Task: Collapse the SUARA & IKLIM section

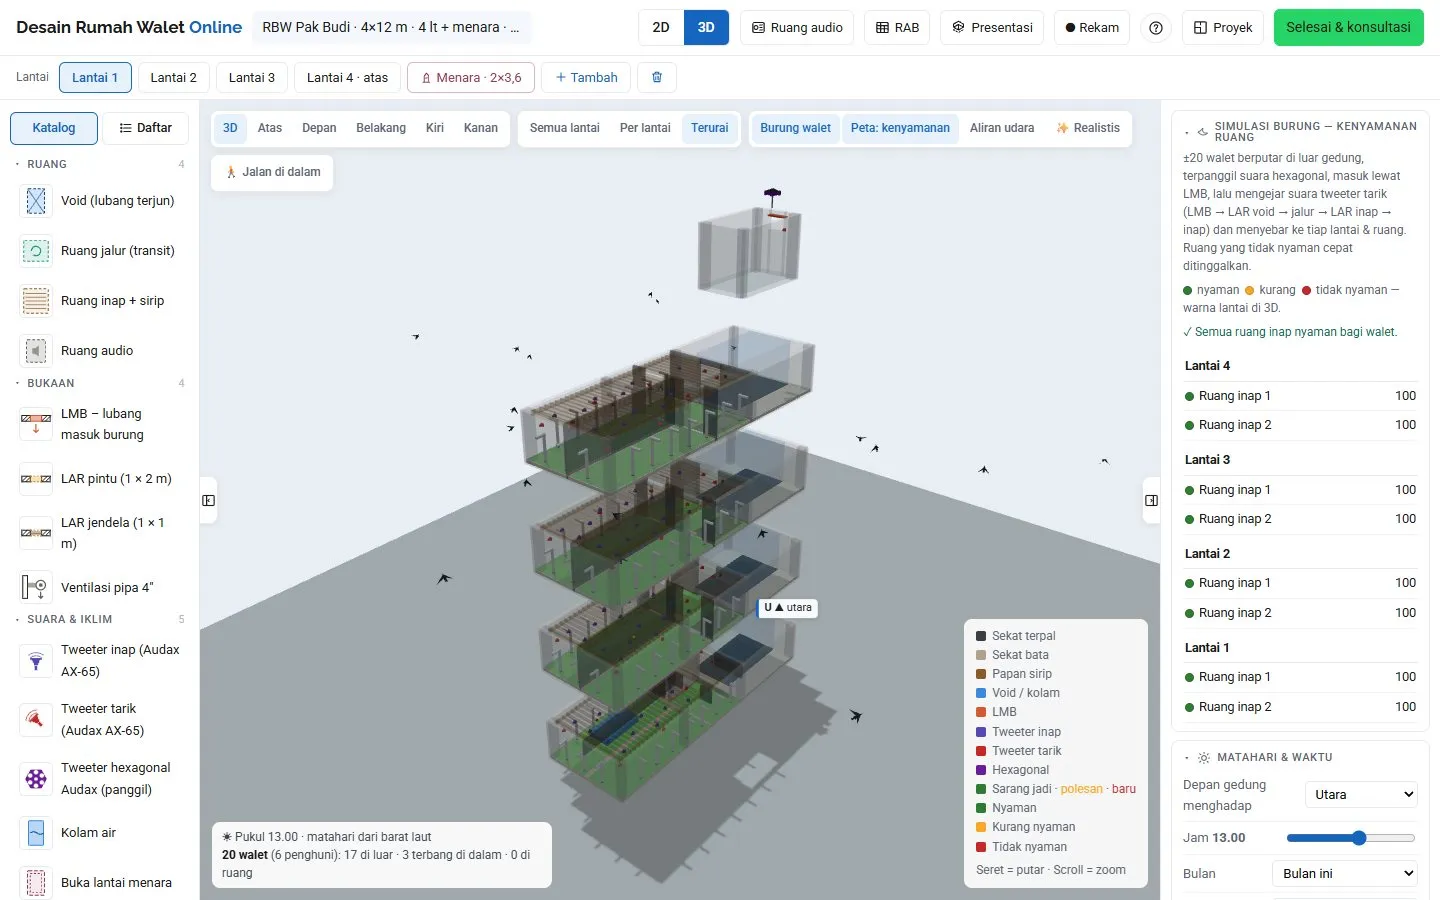Action: tap(100, 619)
